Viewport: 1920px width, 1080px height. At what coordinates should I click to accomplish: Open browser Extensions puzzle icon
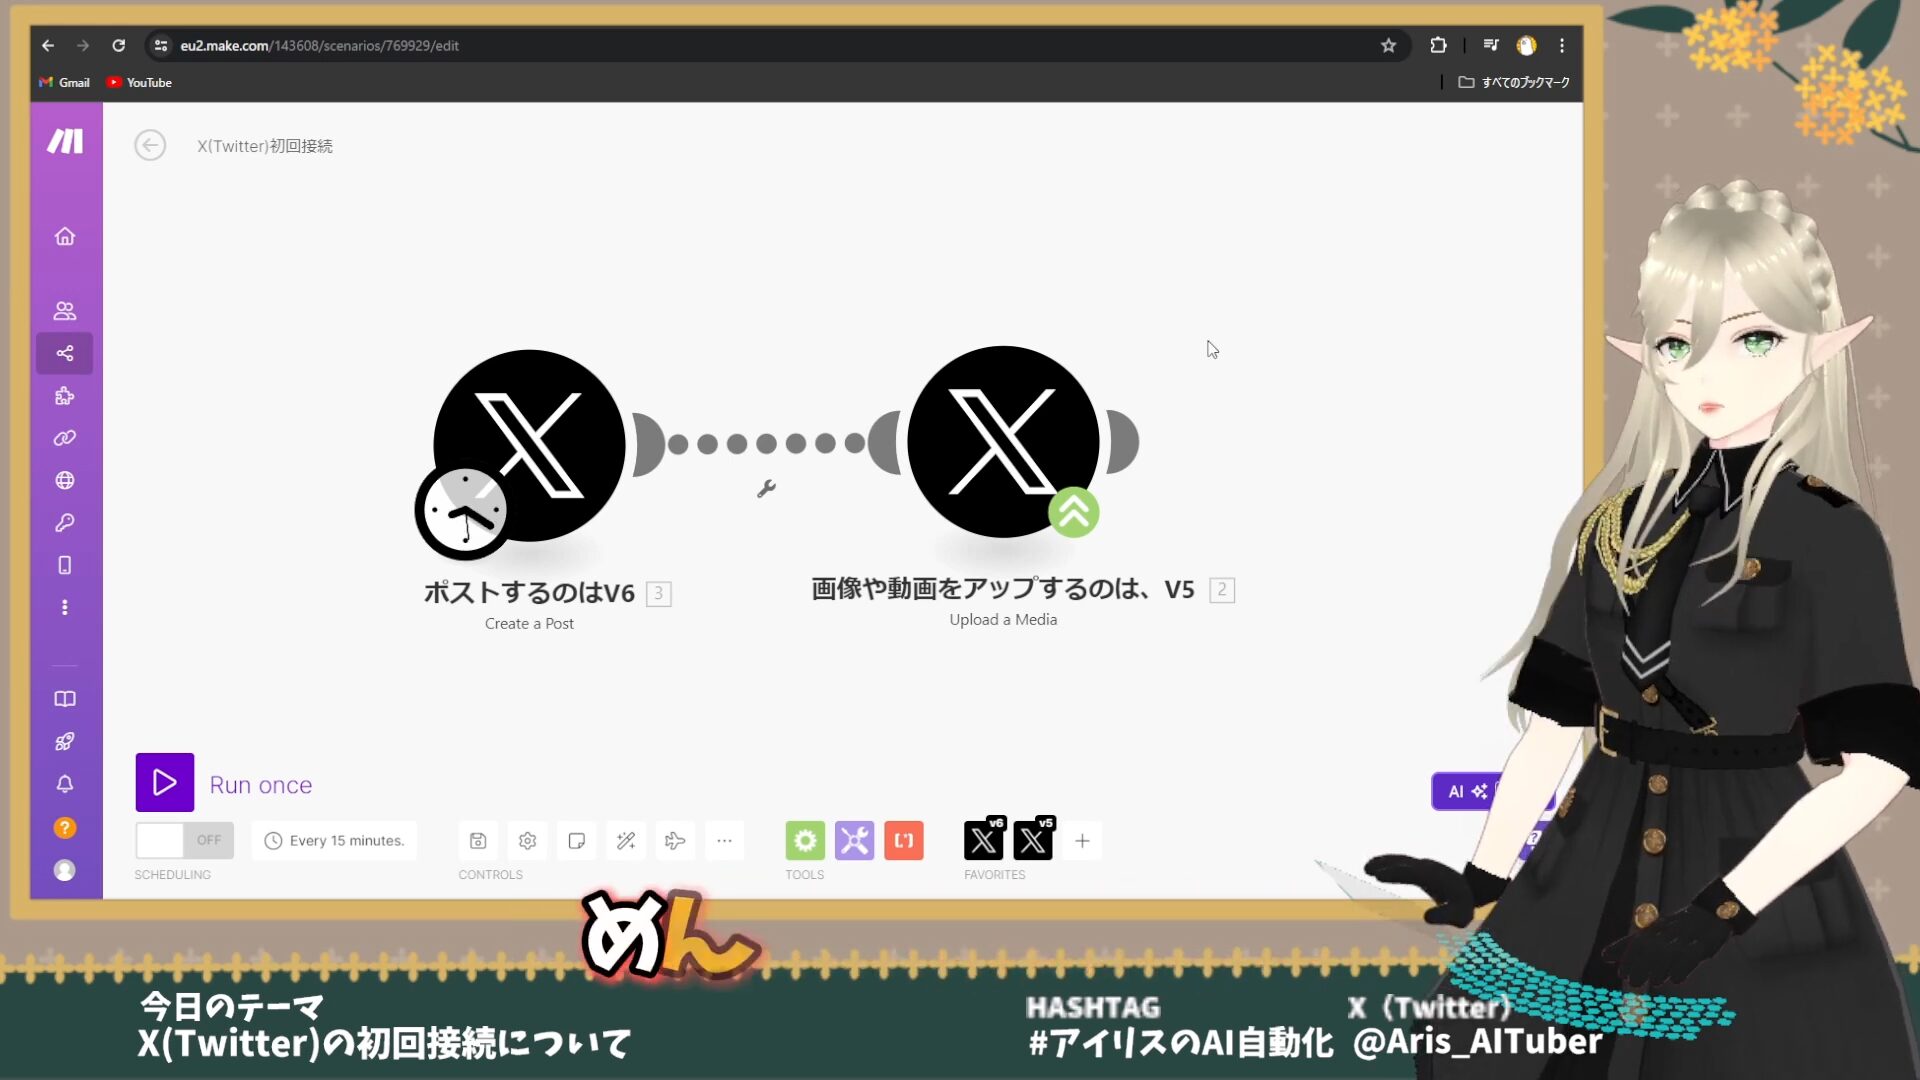coord(1438,45)
